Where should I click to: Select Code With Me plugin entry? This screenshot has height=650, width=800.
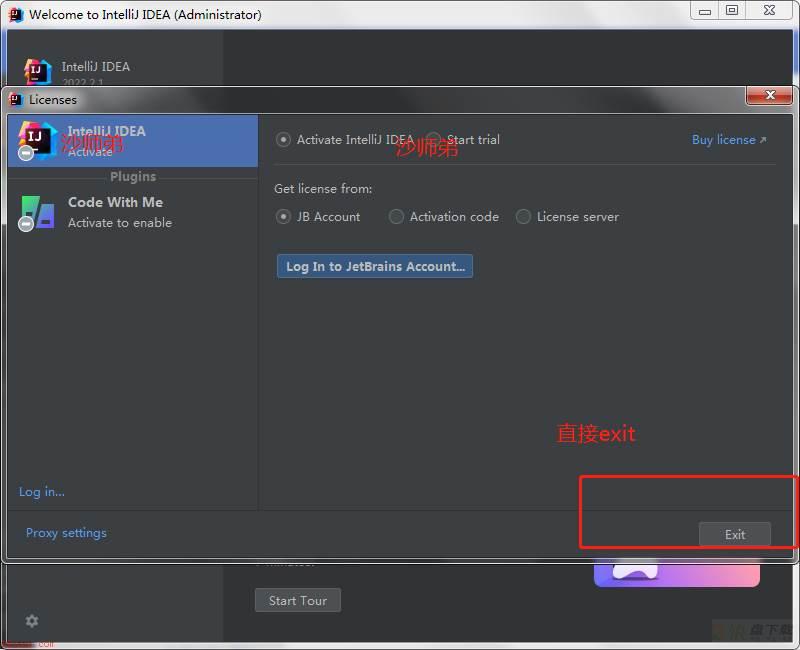(x=133, y=212)
